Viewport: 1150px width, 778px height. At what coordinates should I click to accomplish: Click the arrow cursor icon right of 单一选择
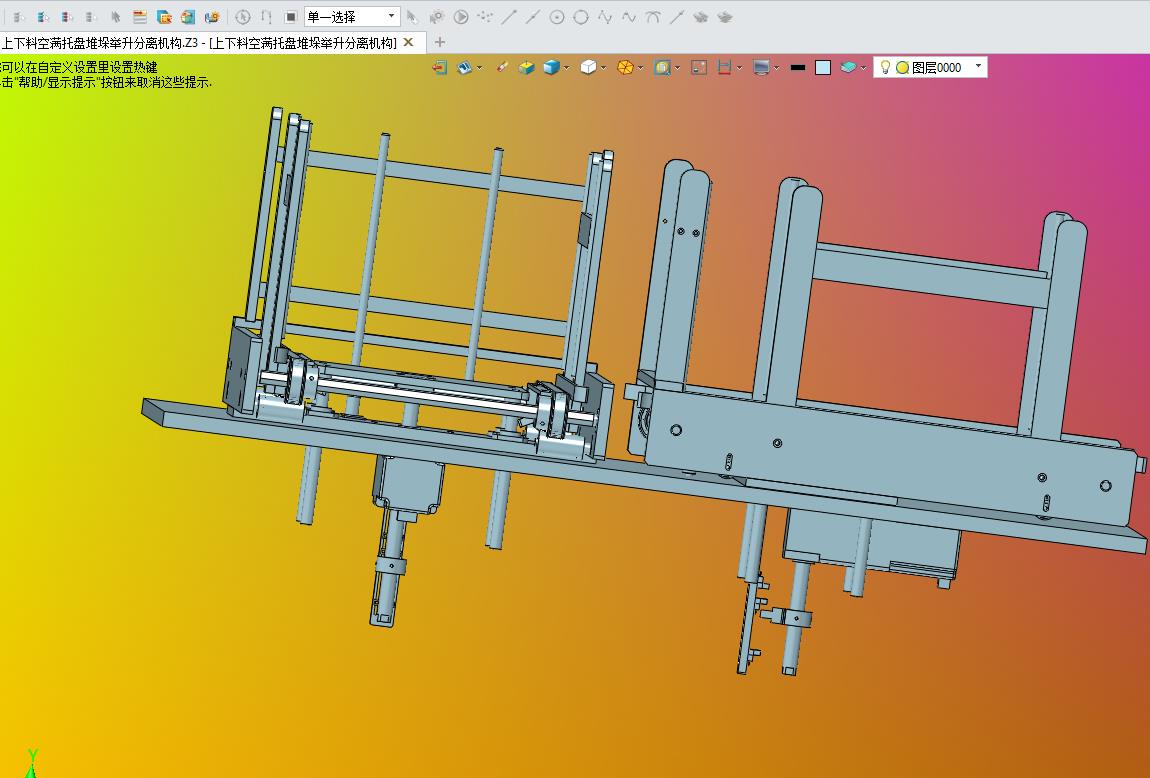(x=412, y=16)
